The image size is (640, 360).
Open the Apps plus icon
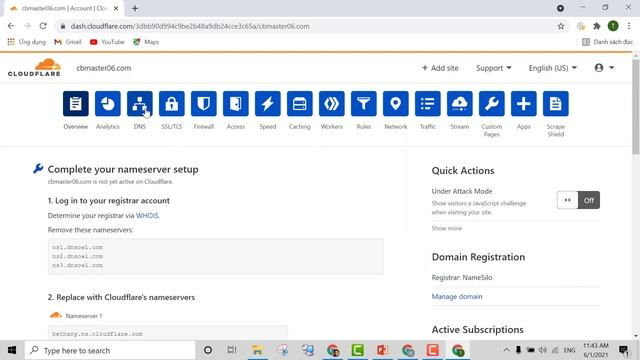(524, 104)
